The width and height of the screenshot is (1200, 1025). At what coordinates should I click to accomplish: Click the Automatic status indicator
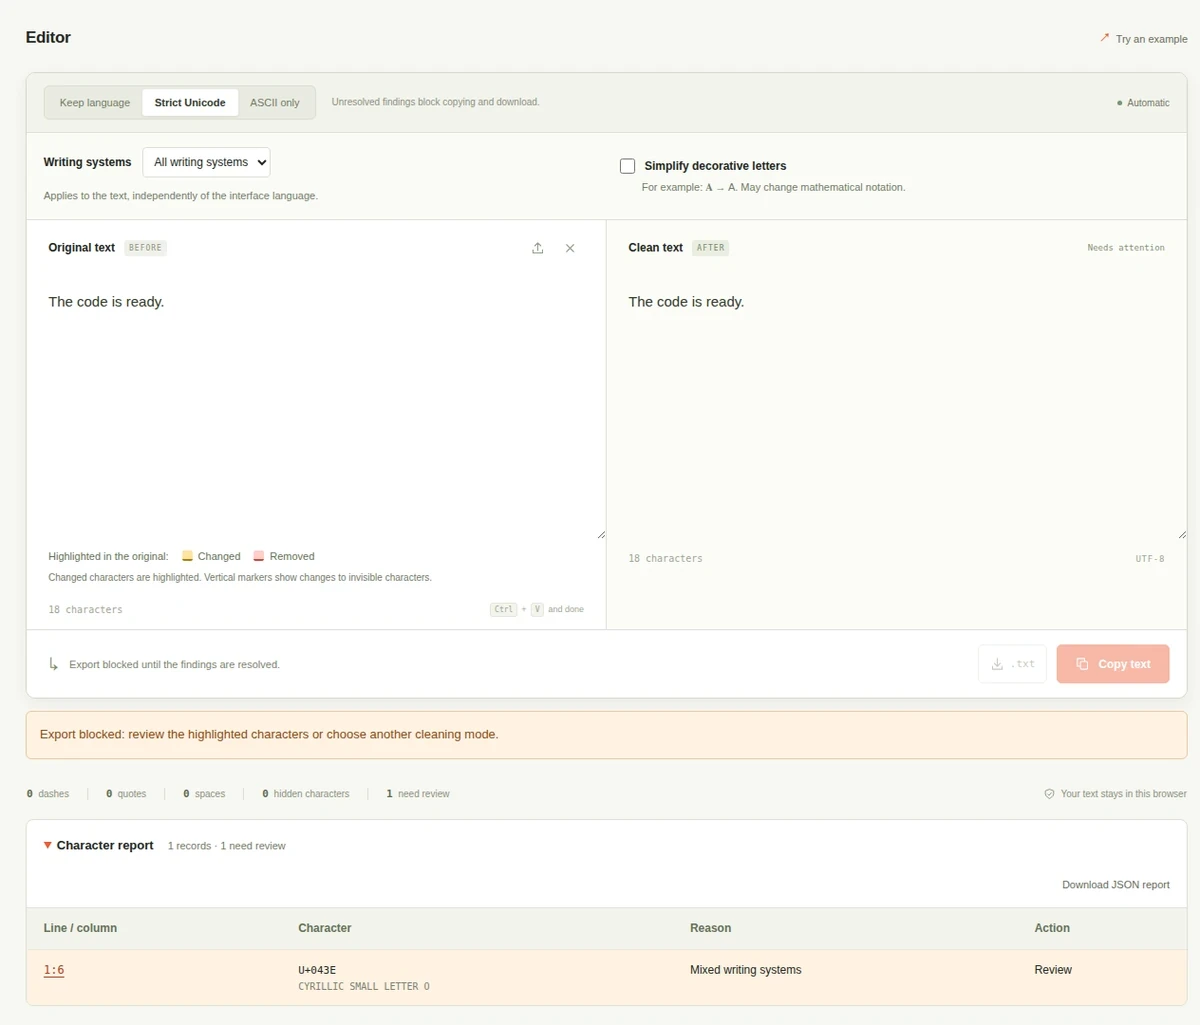point(1143,103)
